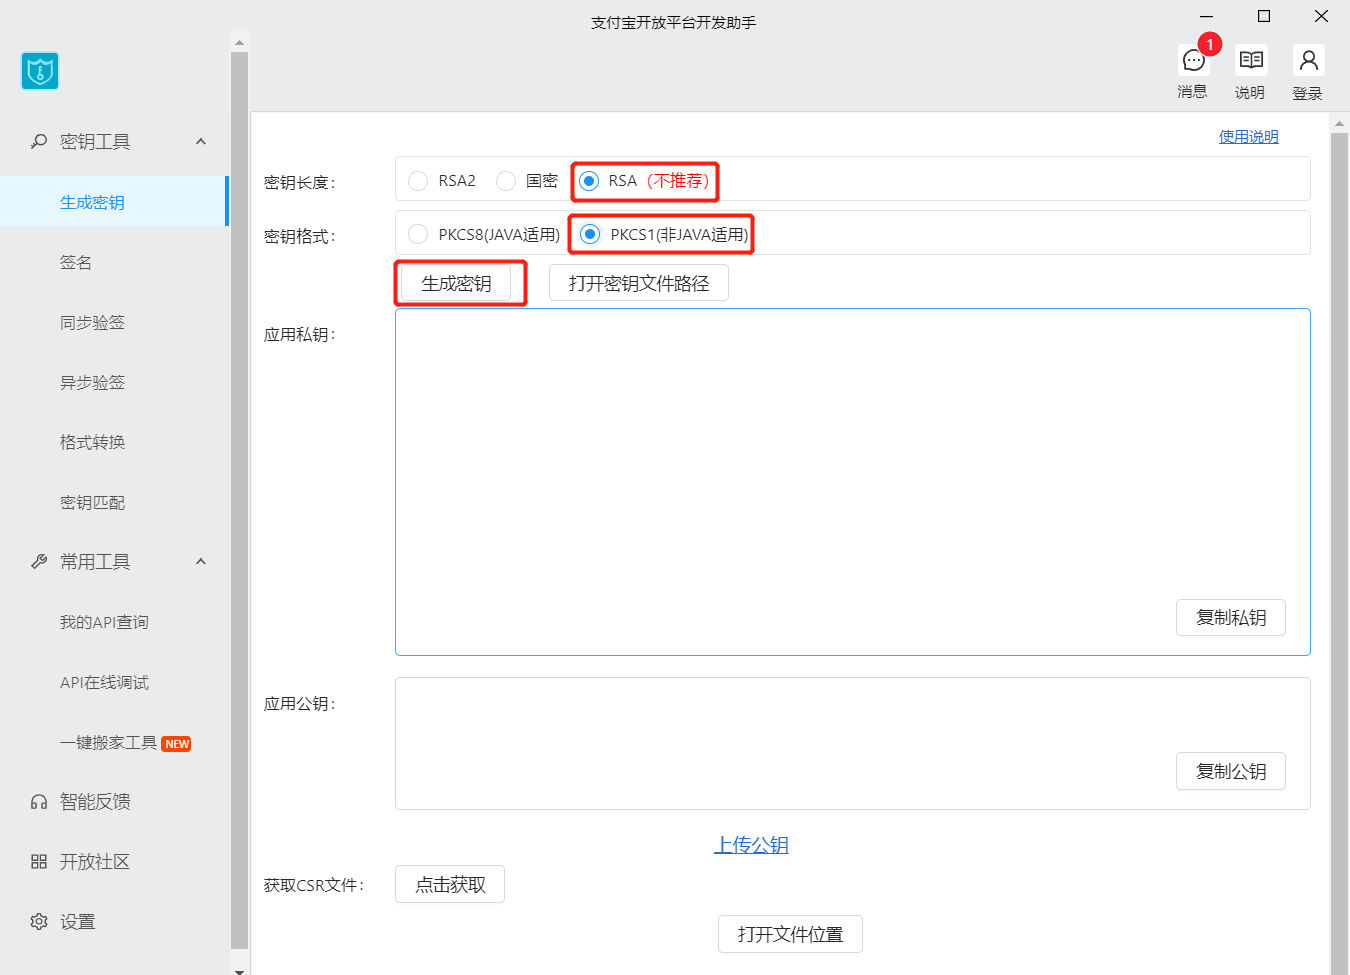This screenshot has height=975, width=1350.
Task: Collapse the 常用工具 section chevron
Action: [x=201, y=562]
